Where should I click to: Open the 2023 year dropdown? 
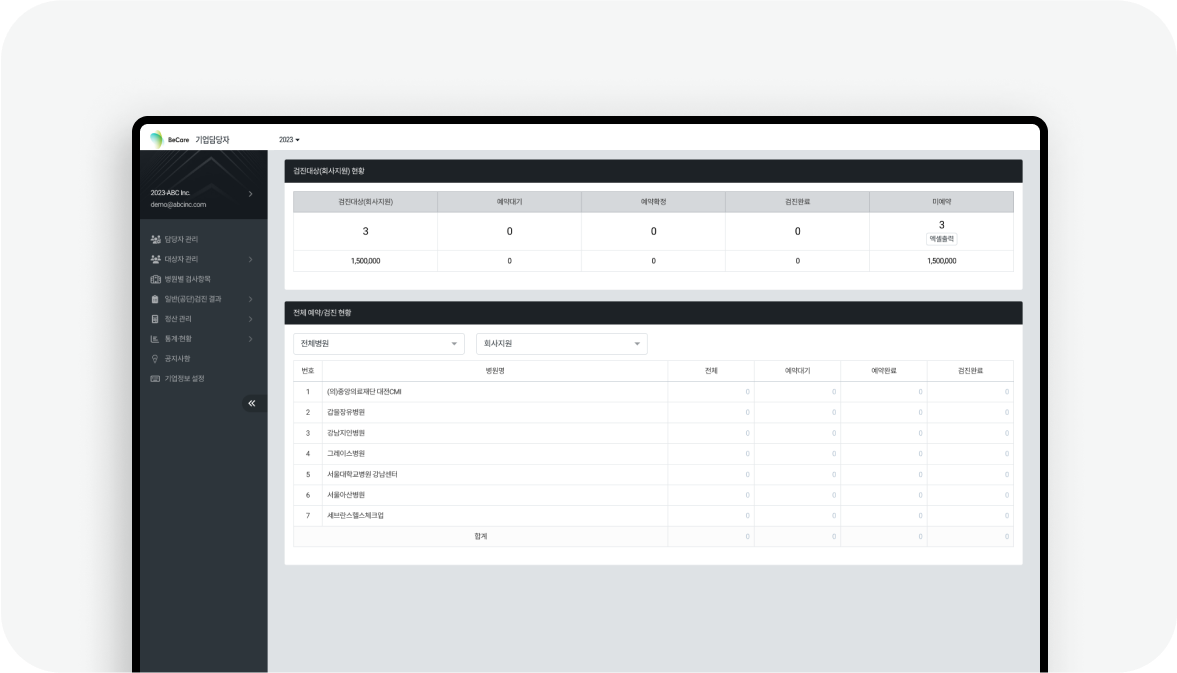click(x=289, y=140)
